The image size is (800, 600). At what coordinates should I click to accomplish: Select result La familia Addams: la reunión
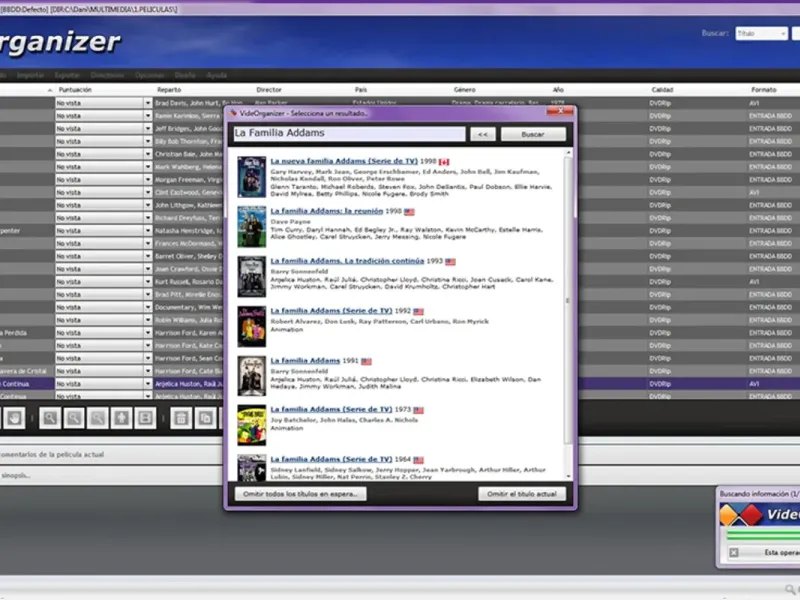[327, 211]
